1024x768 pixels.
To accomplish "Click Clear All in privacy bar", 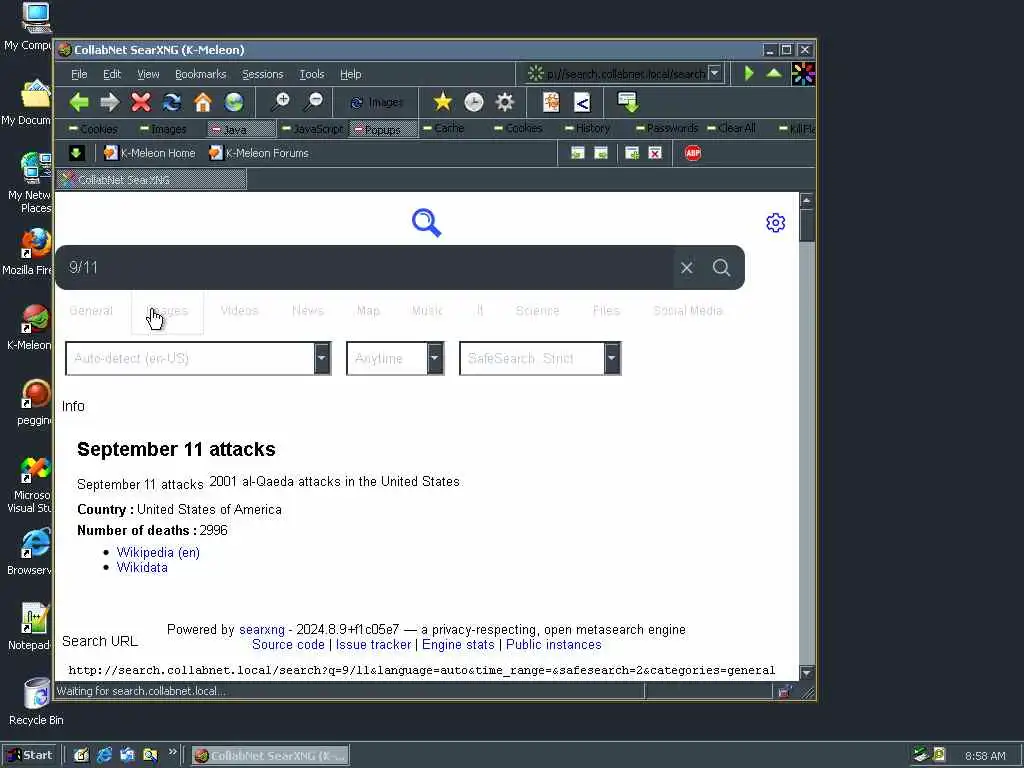I will pos(731,128).
